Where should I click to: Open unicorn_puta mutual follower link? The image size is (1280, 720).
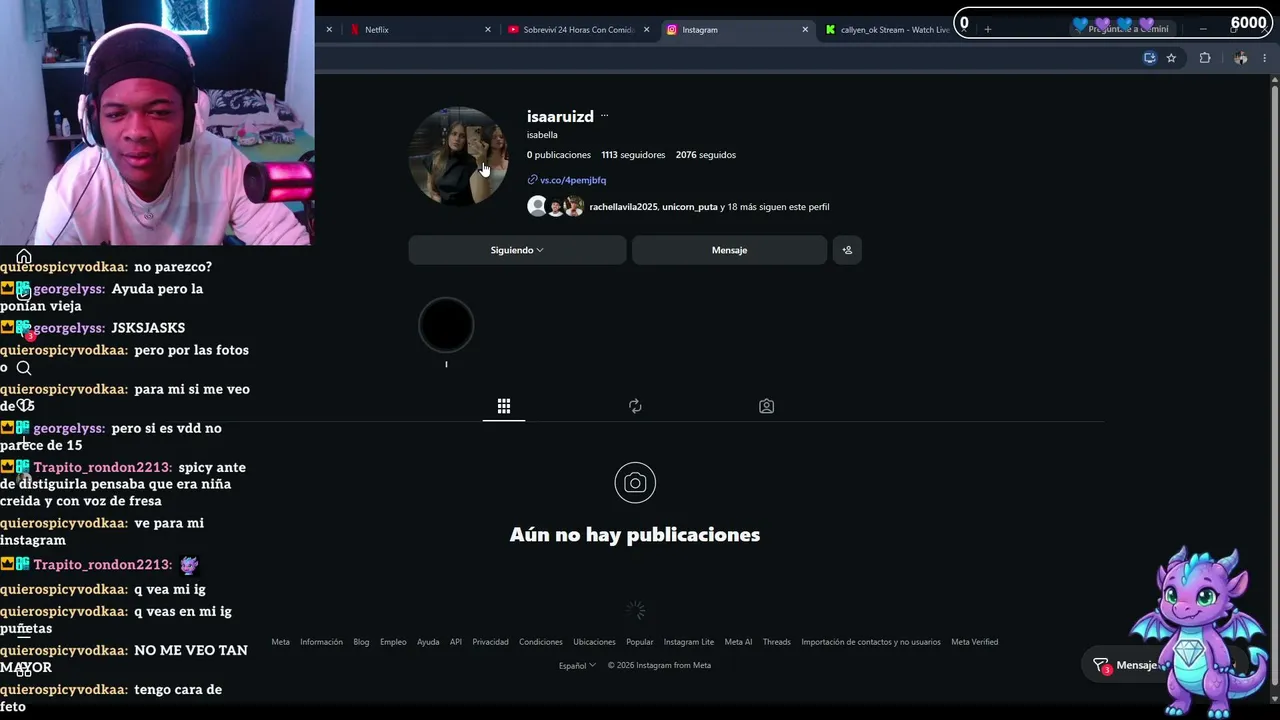pyautogui.click(x=690, y=207)
